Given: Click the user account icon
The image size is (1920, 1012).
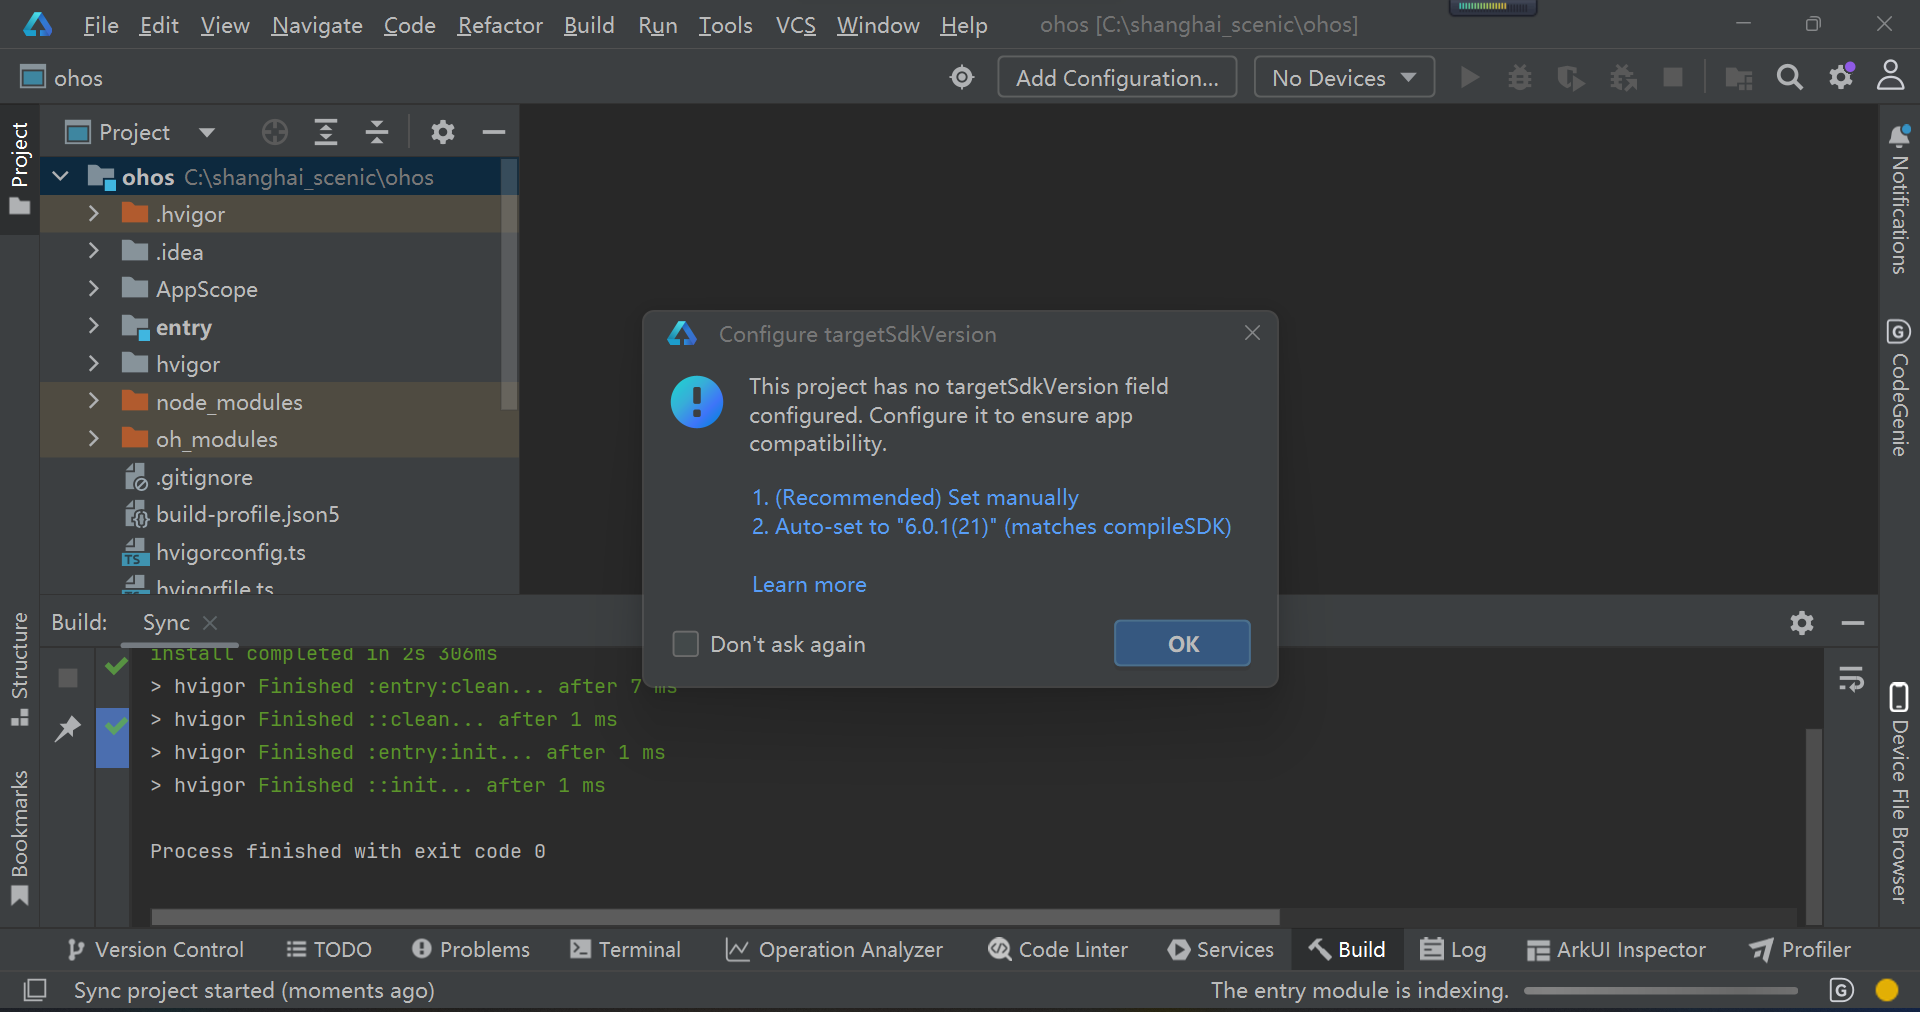Looking at the screenshot, I should pos(1890,76).
